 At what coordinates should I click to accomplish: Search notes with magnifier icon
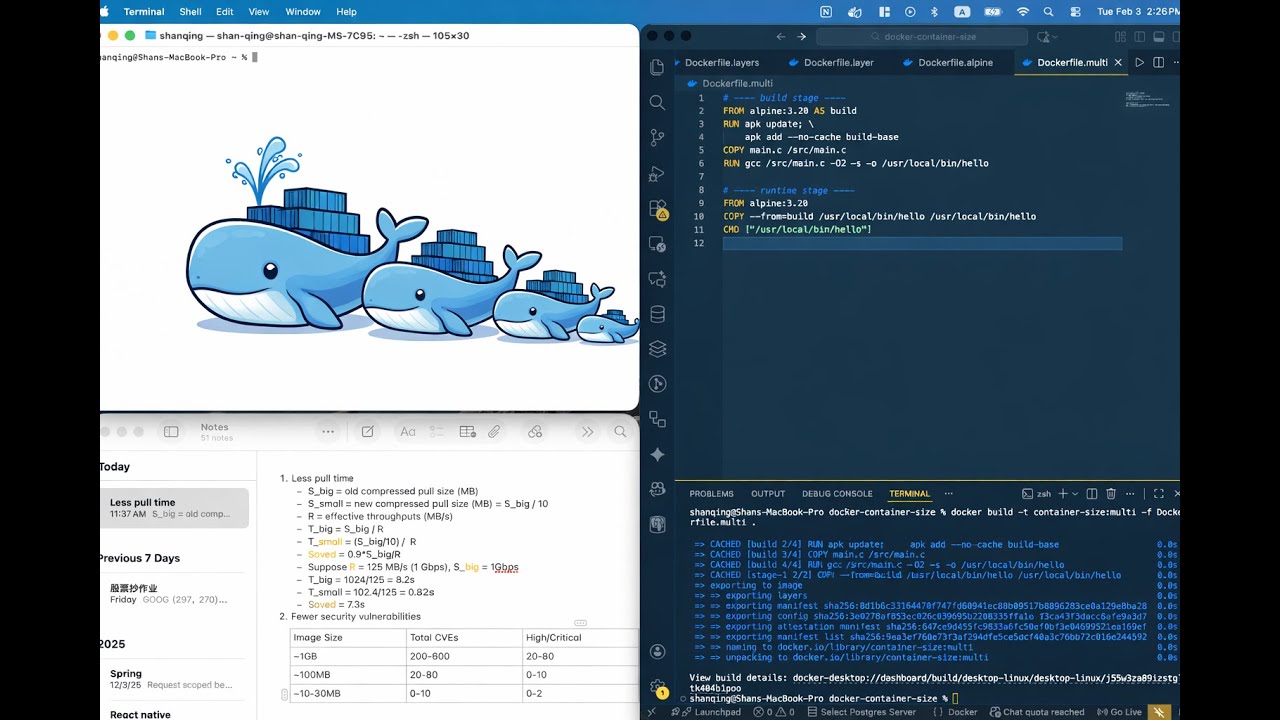tap(620, 432)
